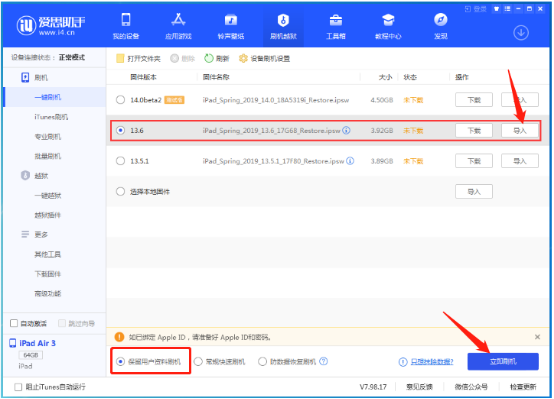Toggle the 跳过向导 checkbox
Image resolution: width=554 pixels, height=399 pixels.
point(62,323)
